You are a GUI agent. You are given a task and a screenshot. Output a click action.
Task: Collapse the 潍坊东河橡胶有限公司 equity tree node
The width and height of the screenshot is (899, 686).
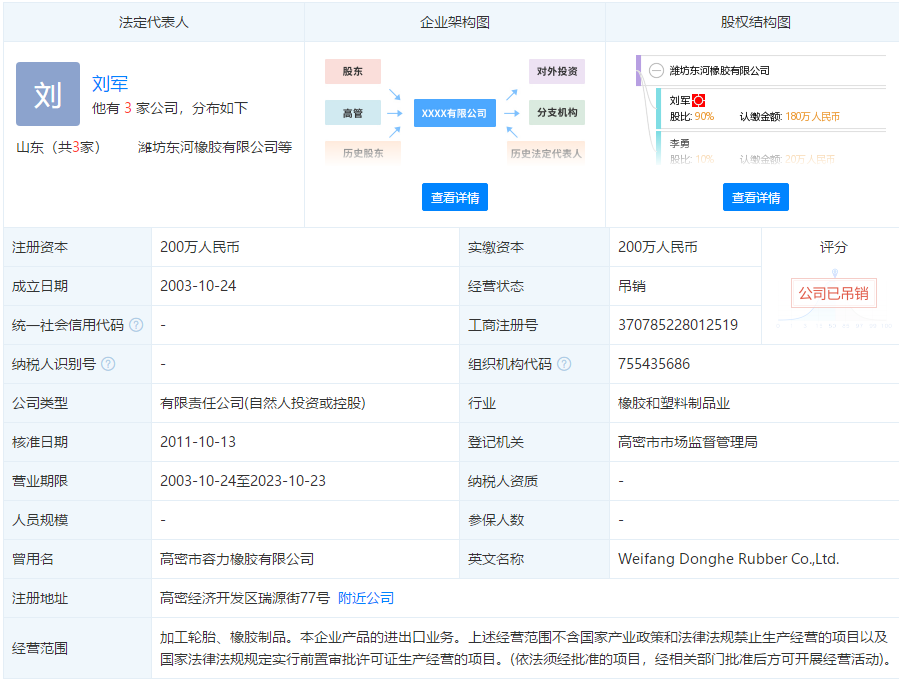pos(656,71)
